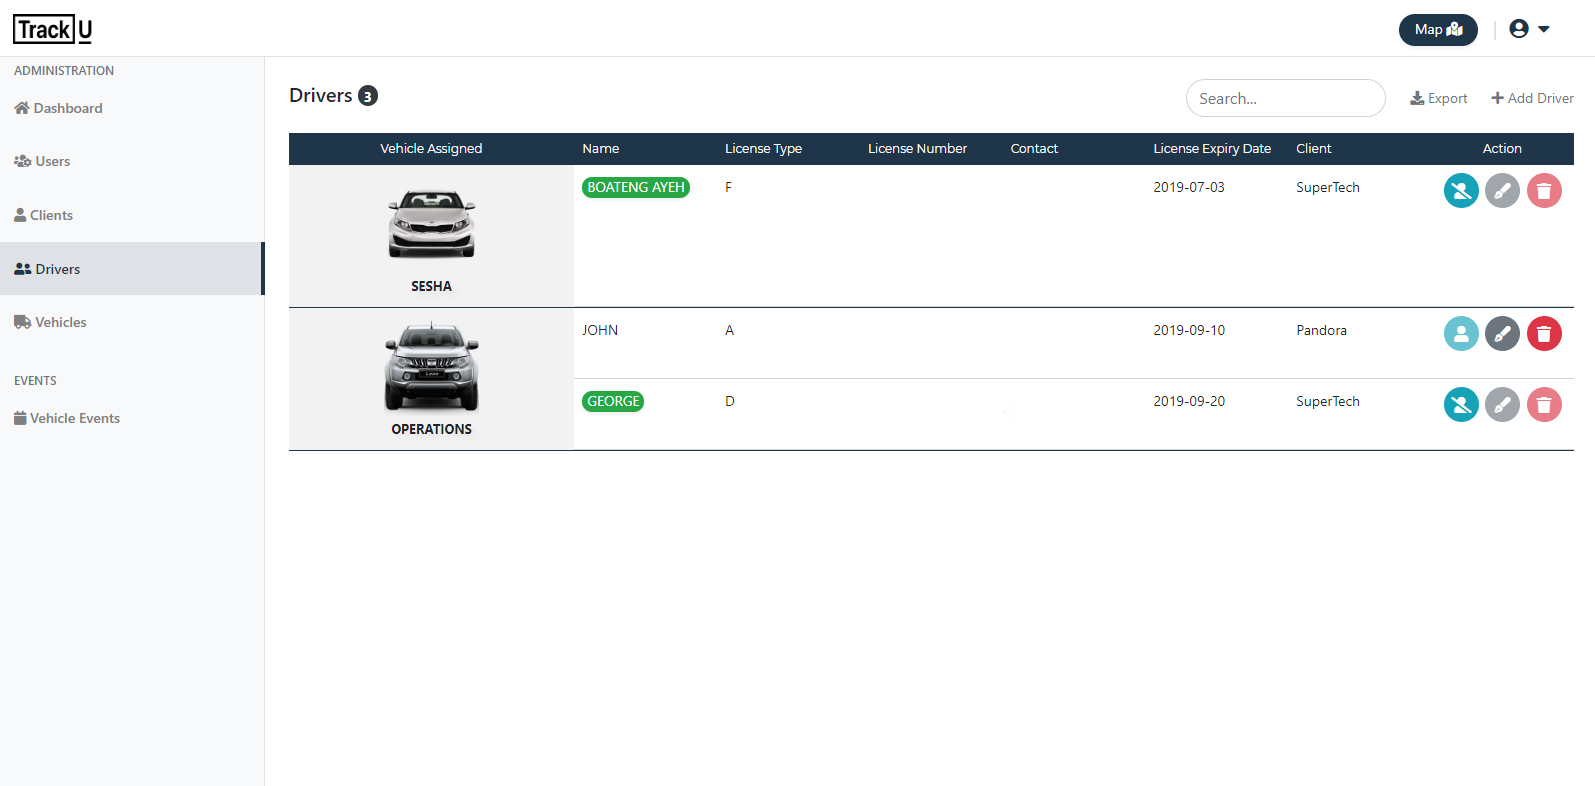This screenshot has width=1595, height=786.
Task: Unassign BOATENG AYEH from vehicle icon
Action: pos(1461,191)
